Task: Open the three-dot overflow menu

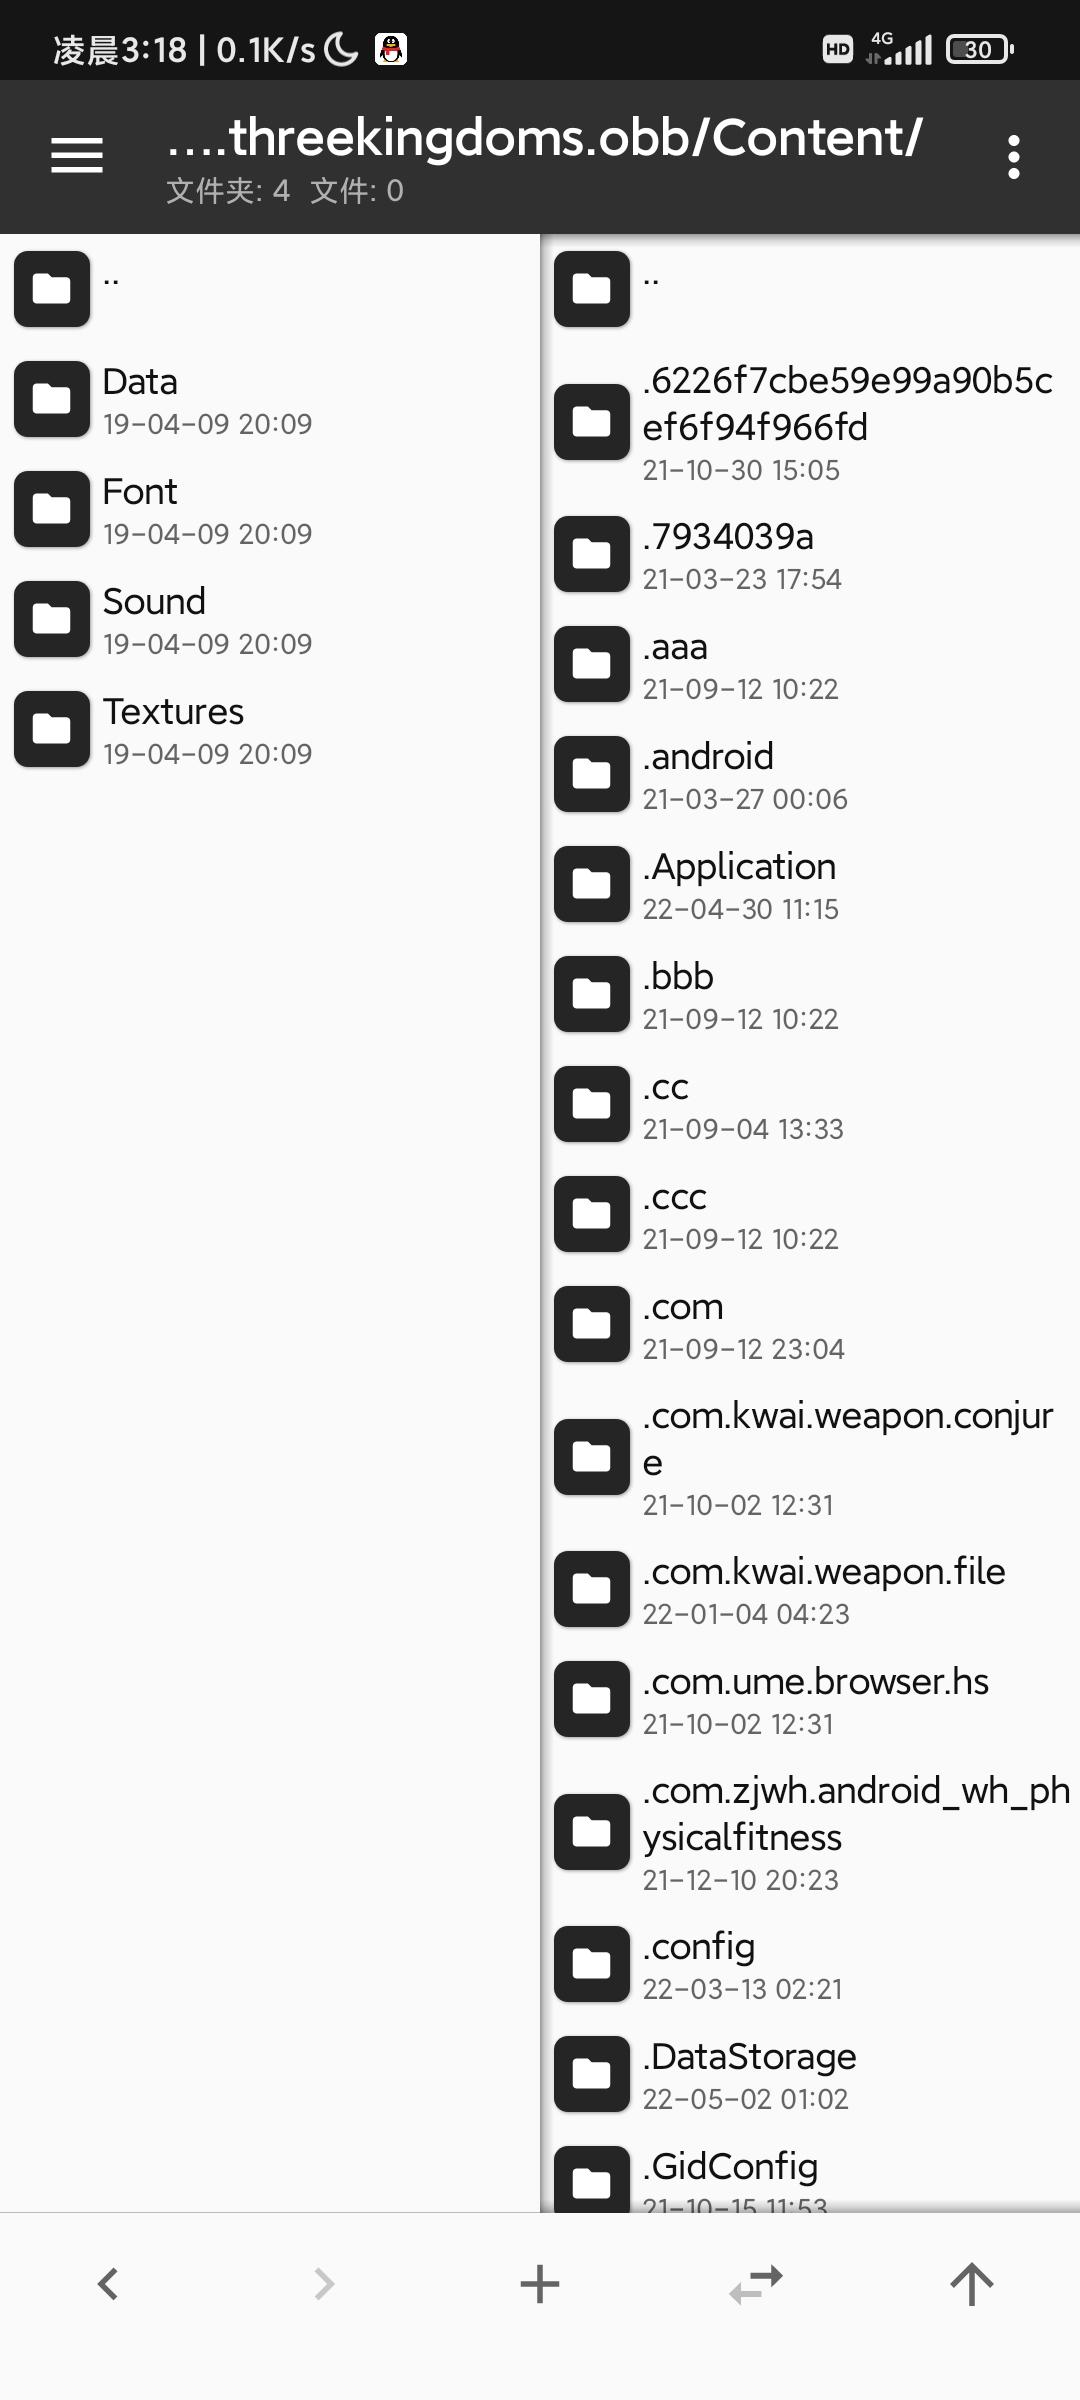Action: click(1014, 157)
